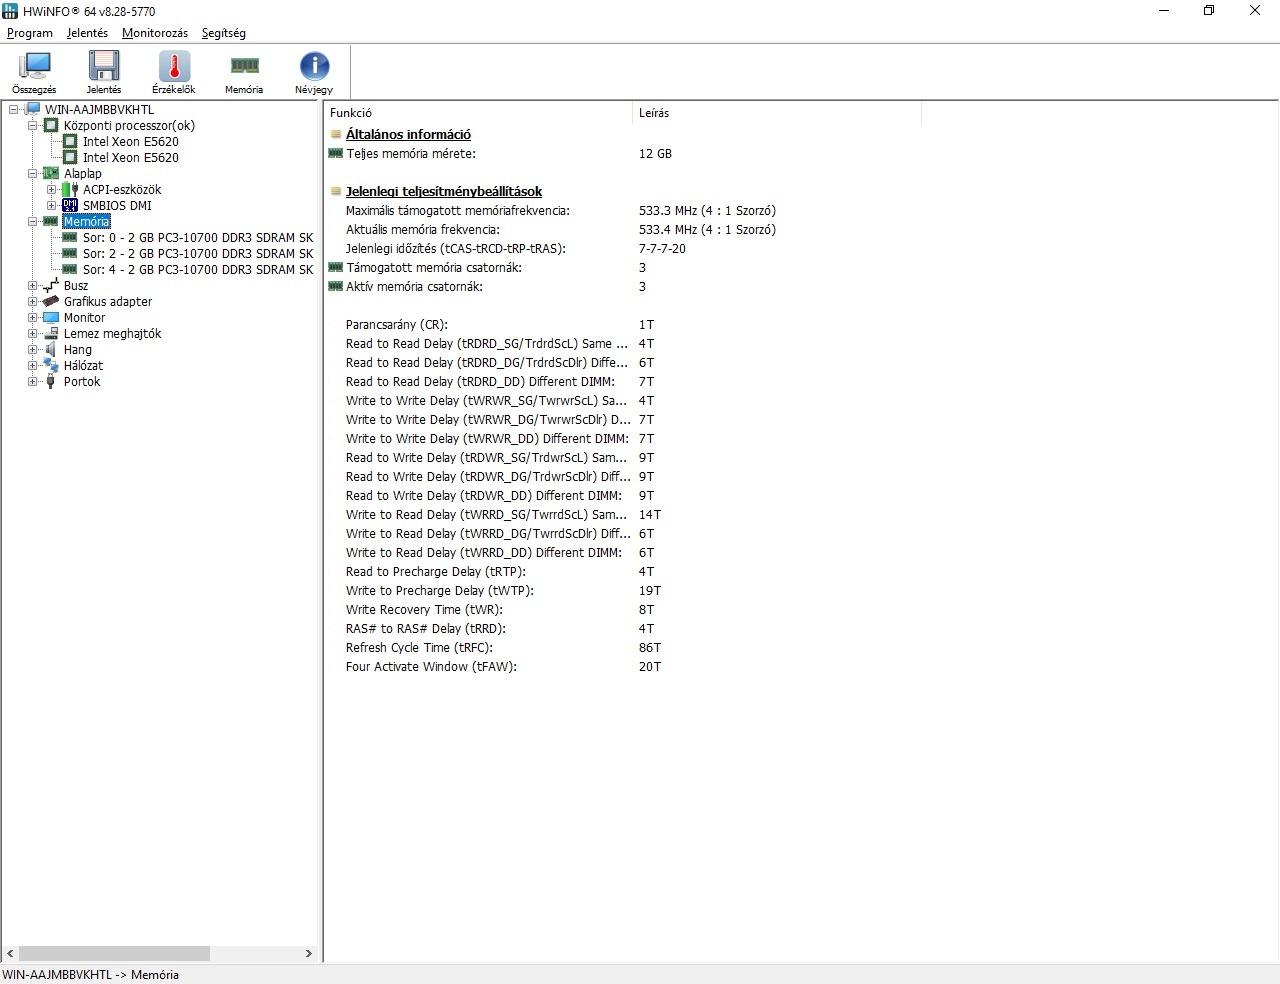Click the module icon for Sor: 2 row
Screen dimensions: 1280x984
click(x=70, y=253)
